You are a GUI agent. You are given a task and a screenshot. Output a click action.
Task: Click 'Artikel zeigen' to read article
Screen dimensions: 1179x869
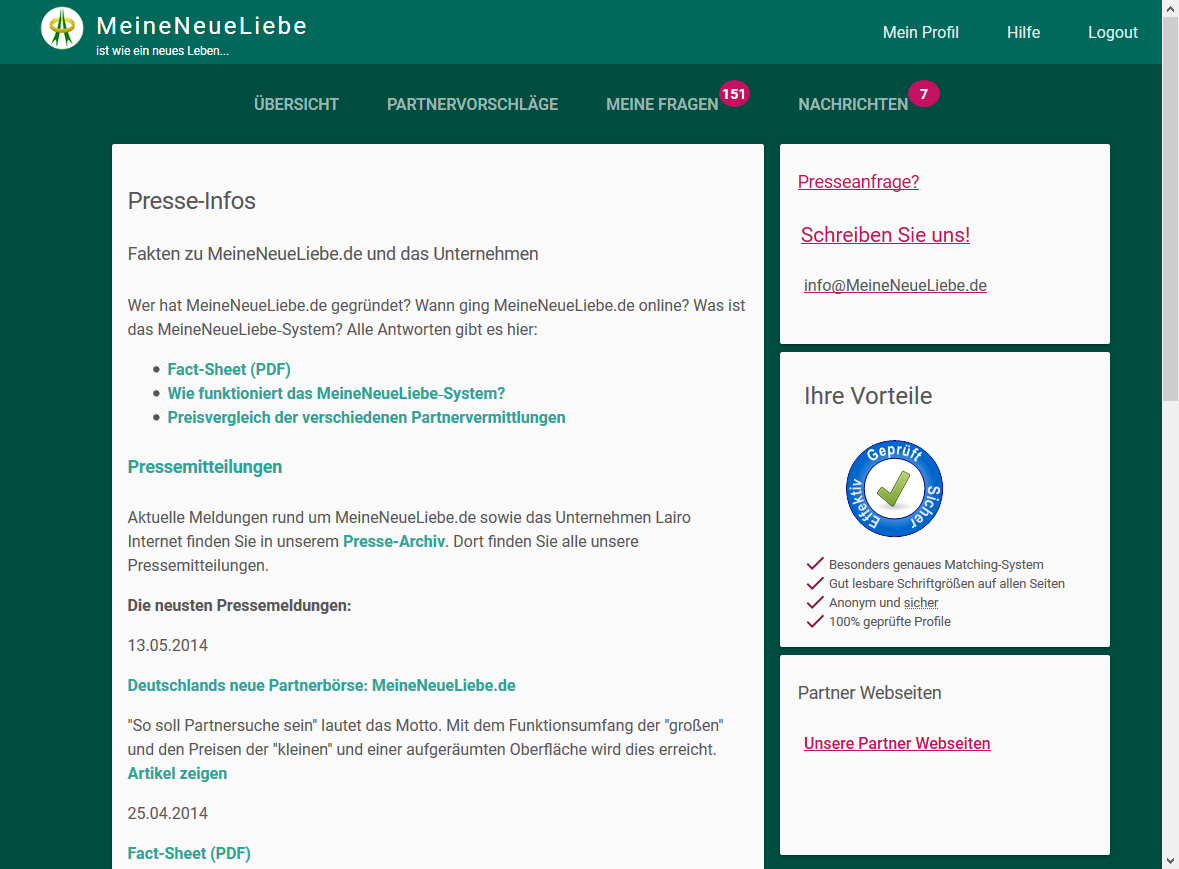[x=177, y=773]
